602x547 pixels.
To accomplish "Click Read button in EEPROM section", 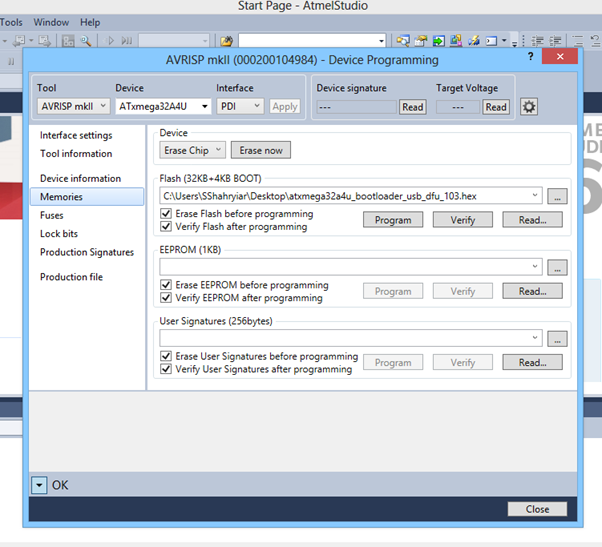I will click(533, 291).
